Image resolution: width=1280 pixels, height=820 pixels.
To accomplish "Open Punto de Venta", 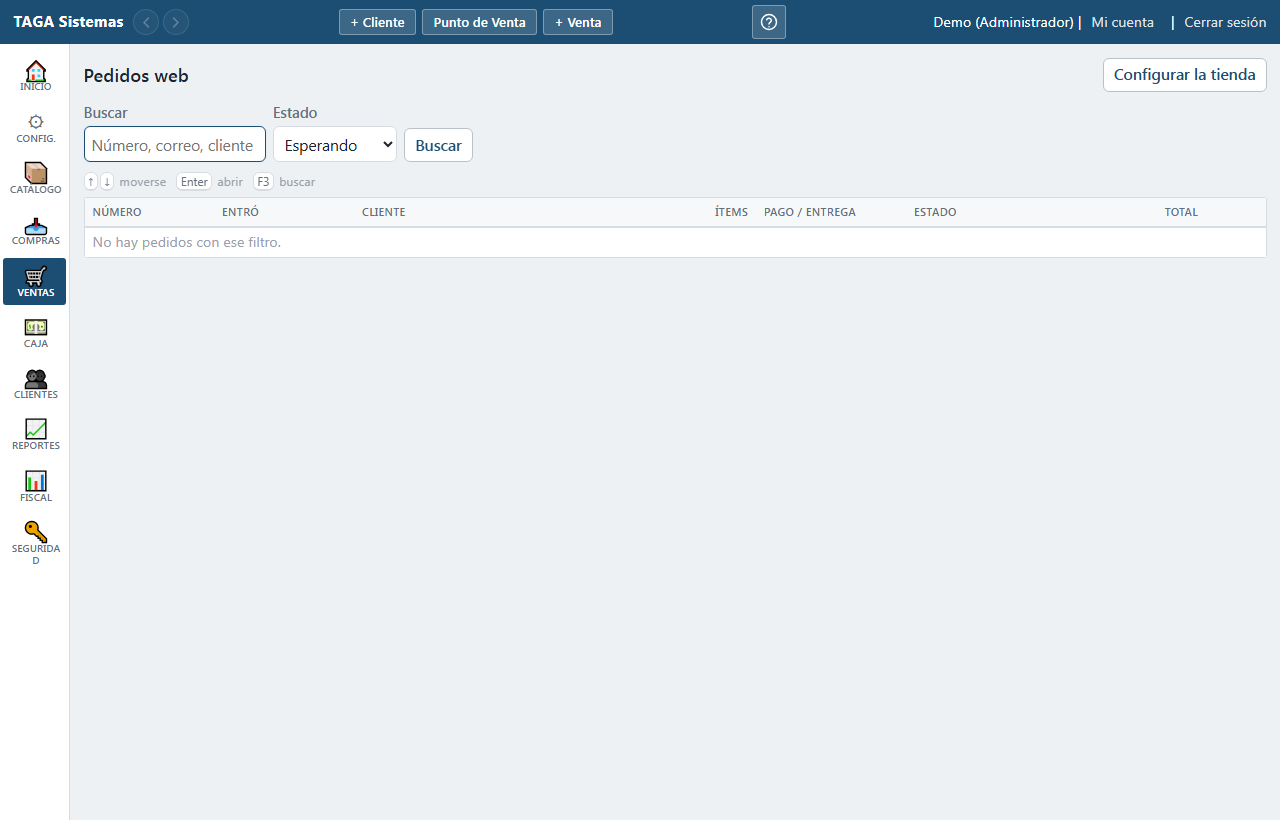I will click(479, 22).
